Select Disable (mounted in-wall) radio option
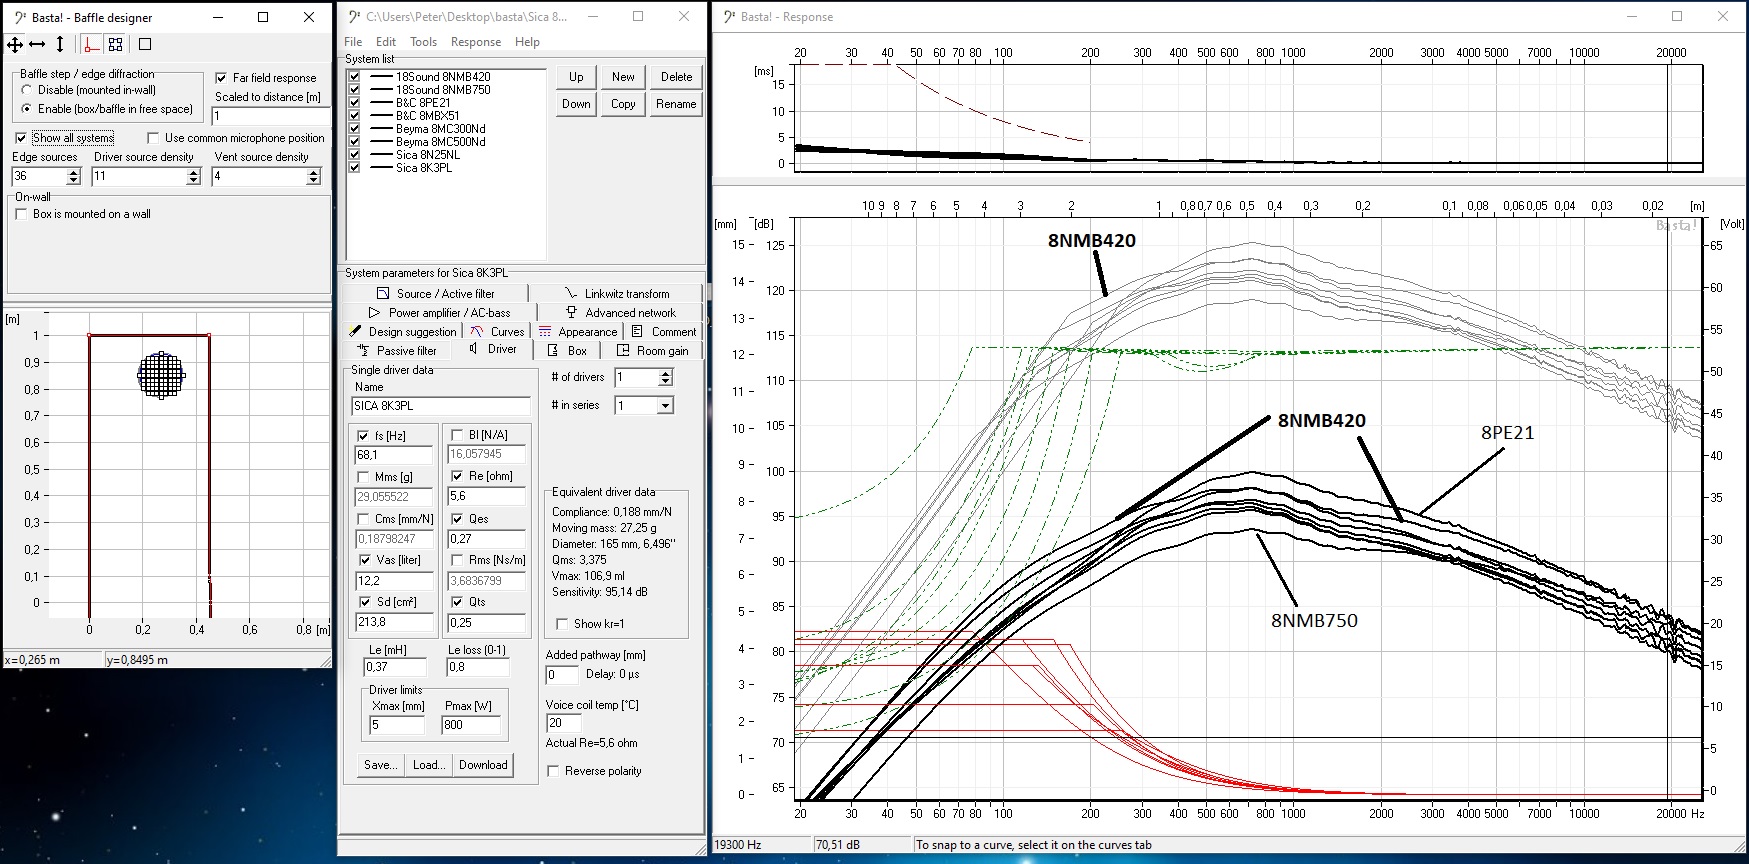 point(27,90)
